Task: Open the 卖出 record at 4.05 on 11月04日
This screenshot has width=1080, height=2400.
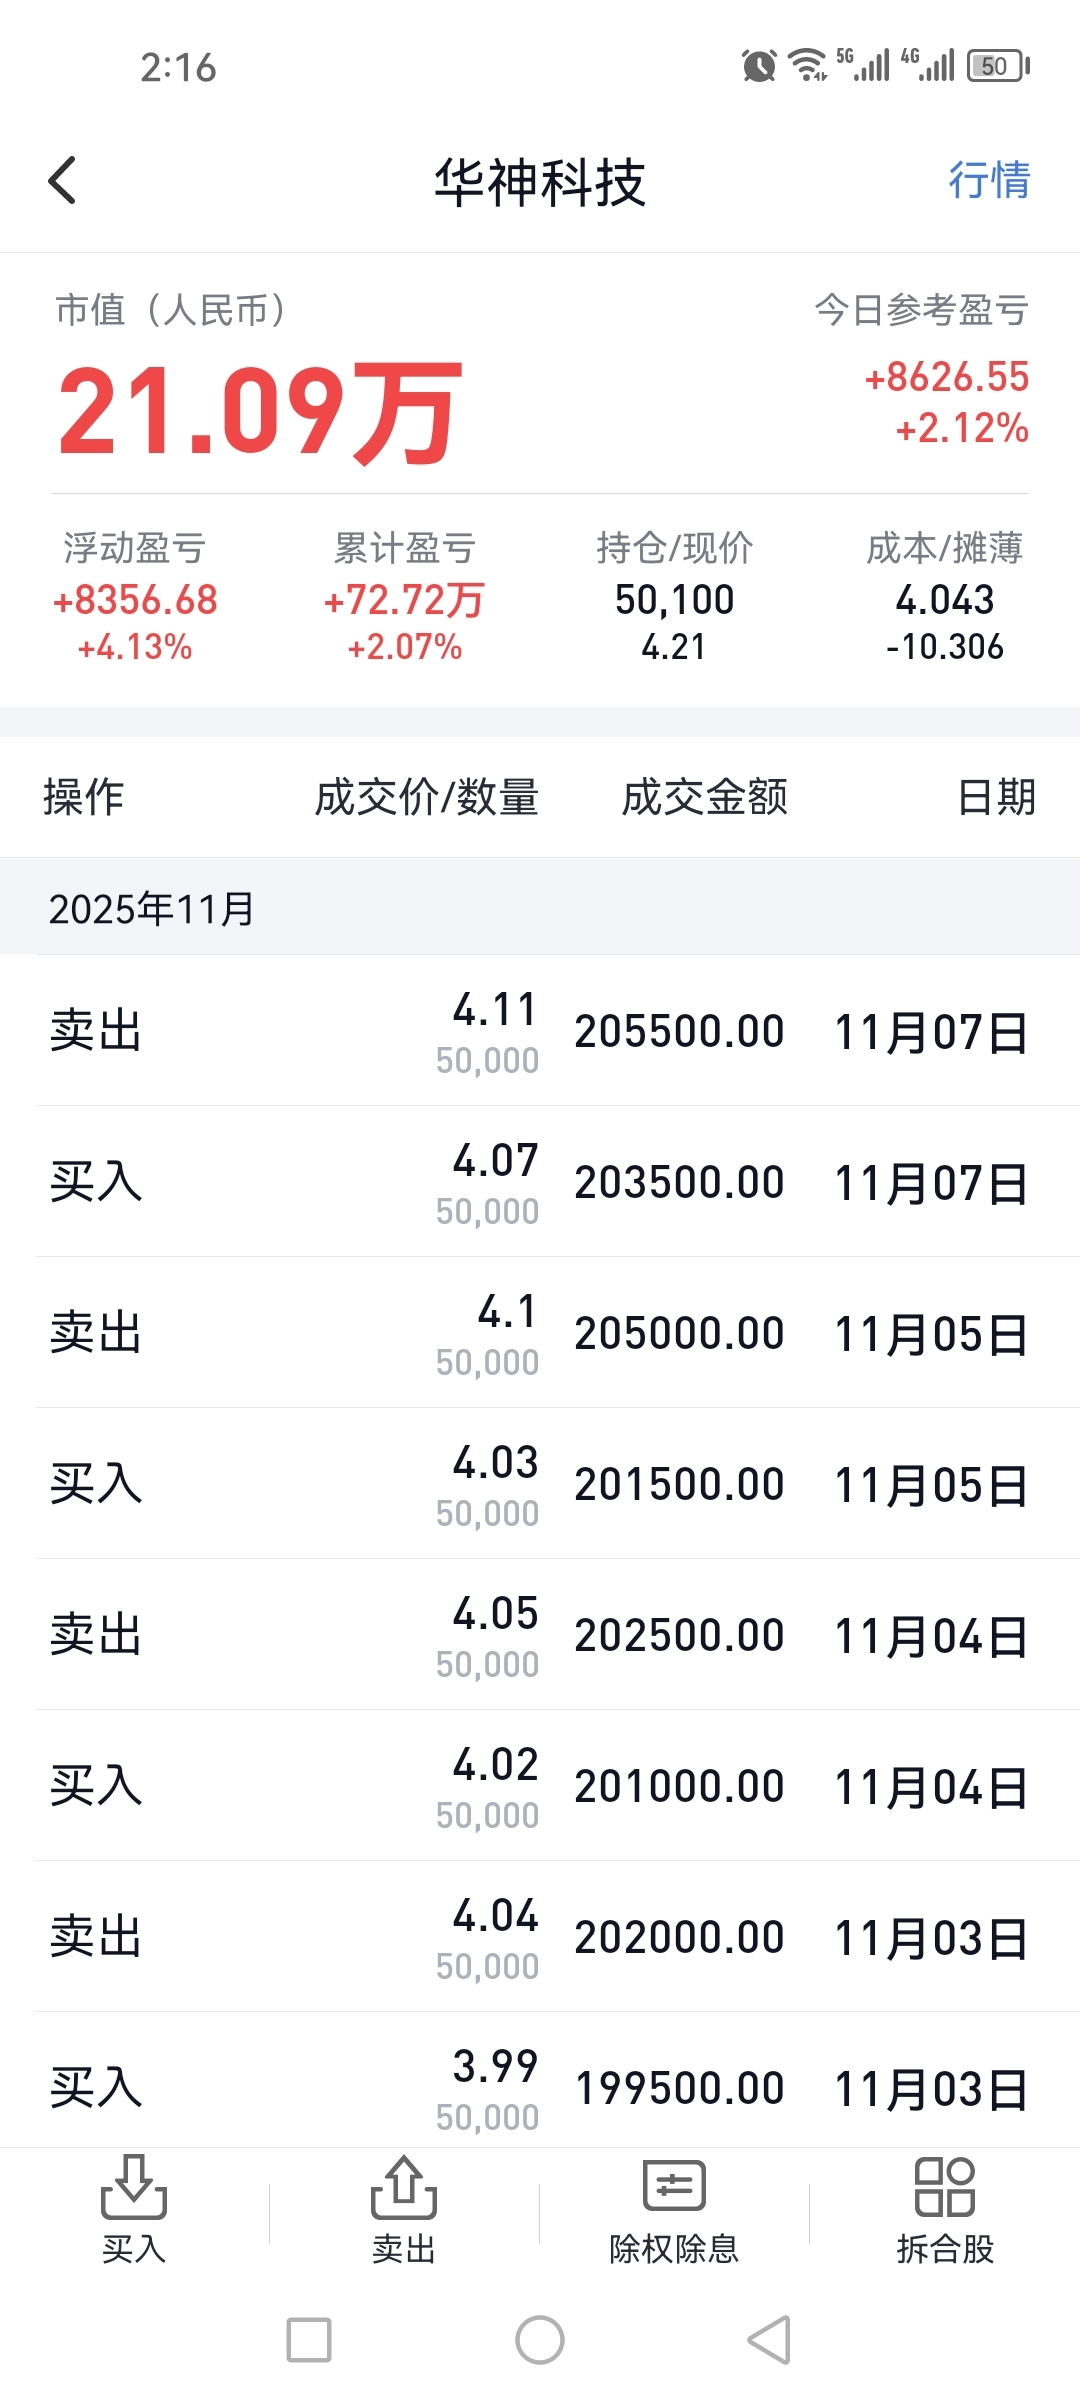Action: coord(540,1635)
